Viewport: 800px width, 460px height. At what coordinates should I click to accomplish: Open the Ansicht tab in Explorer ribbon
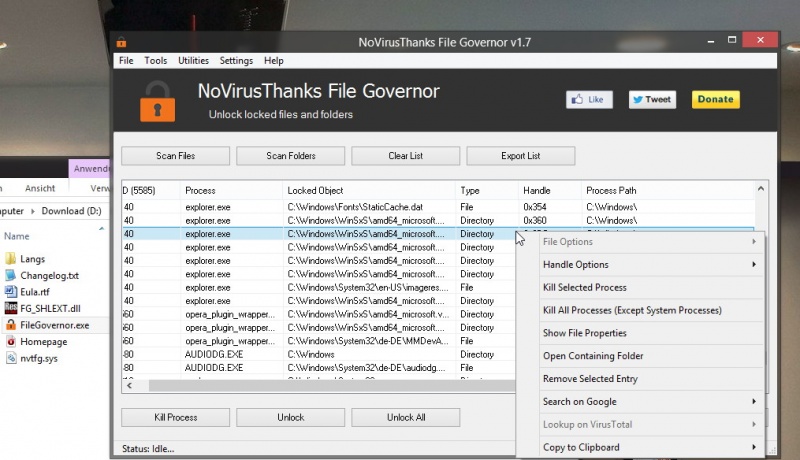click(40, 188)
